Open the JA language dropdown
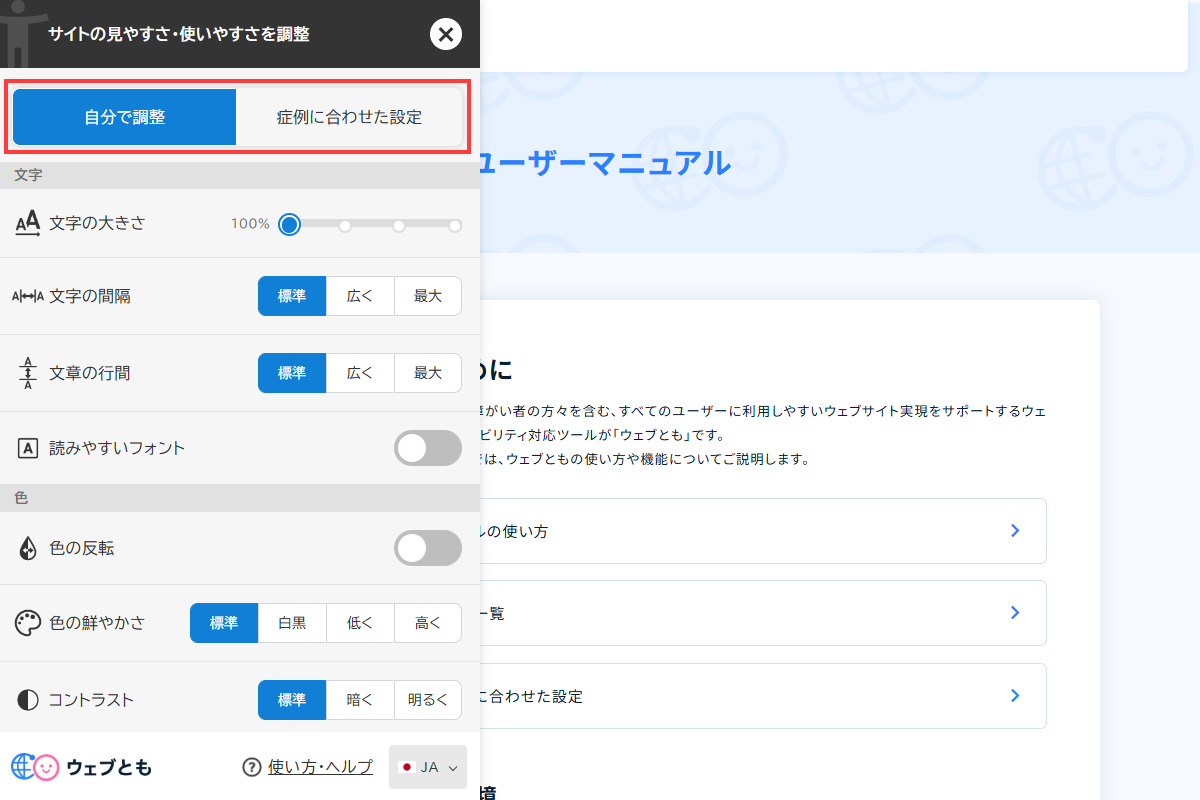 pos(427,767)
